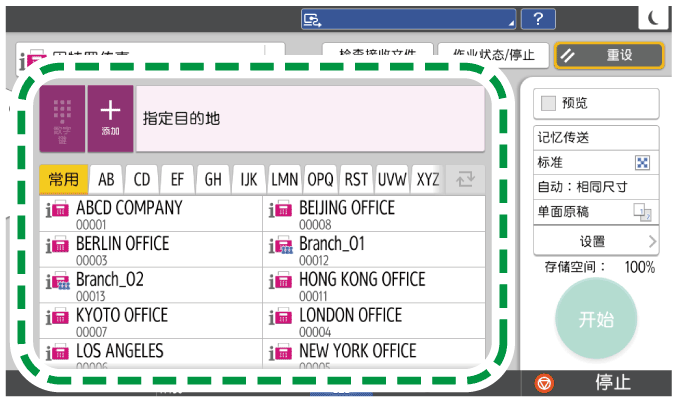
Task: Tap the 单面原稿 original sides icon
Action: pyautogui.click(x=642, y=211)
